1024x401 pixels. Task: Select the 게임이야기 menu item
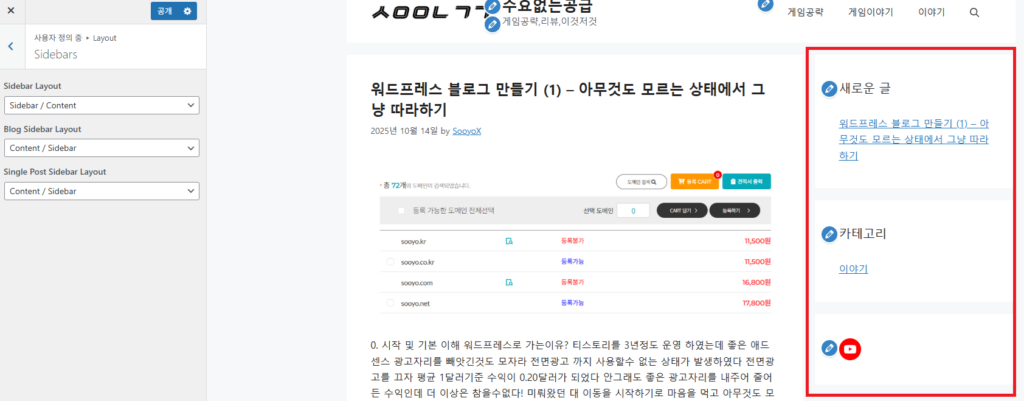click(869, 13)
